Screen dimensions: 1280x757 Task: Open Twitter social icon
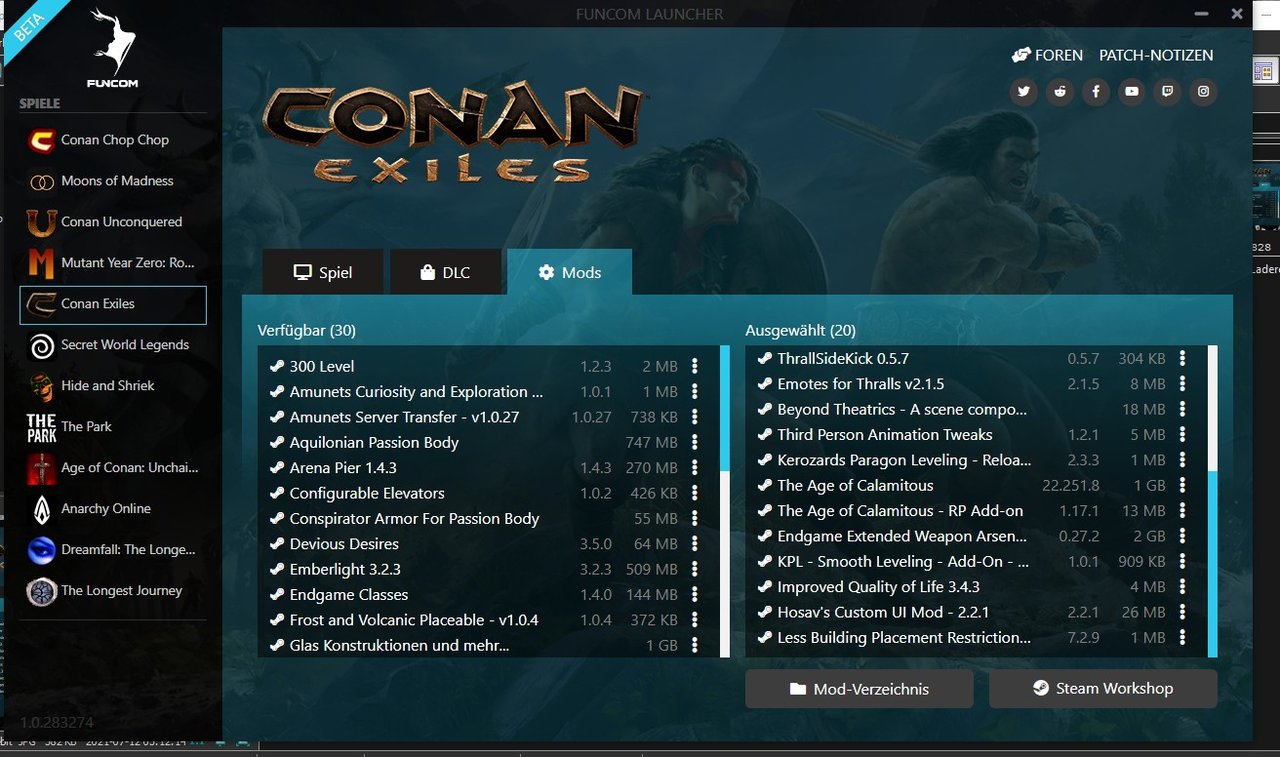(1023, 92)
